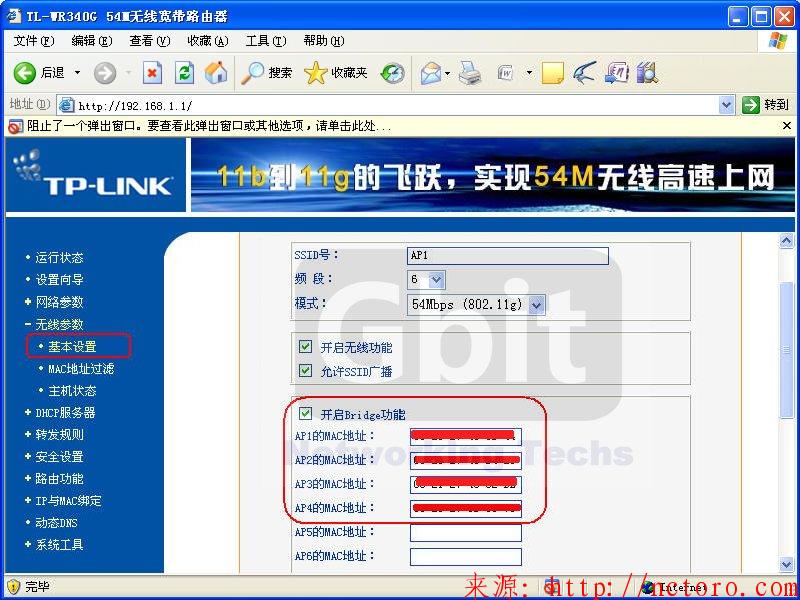This screenshot has height=600, width=800.
Task: Expand DHCP服务器 in sidebar
Action: point(65,412)
